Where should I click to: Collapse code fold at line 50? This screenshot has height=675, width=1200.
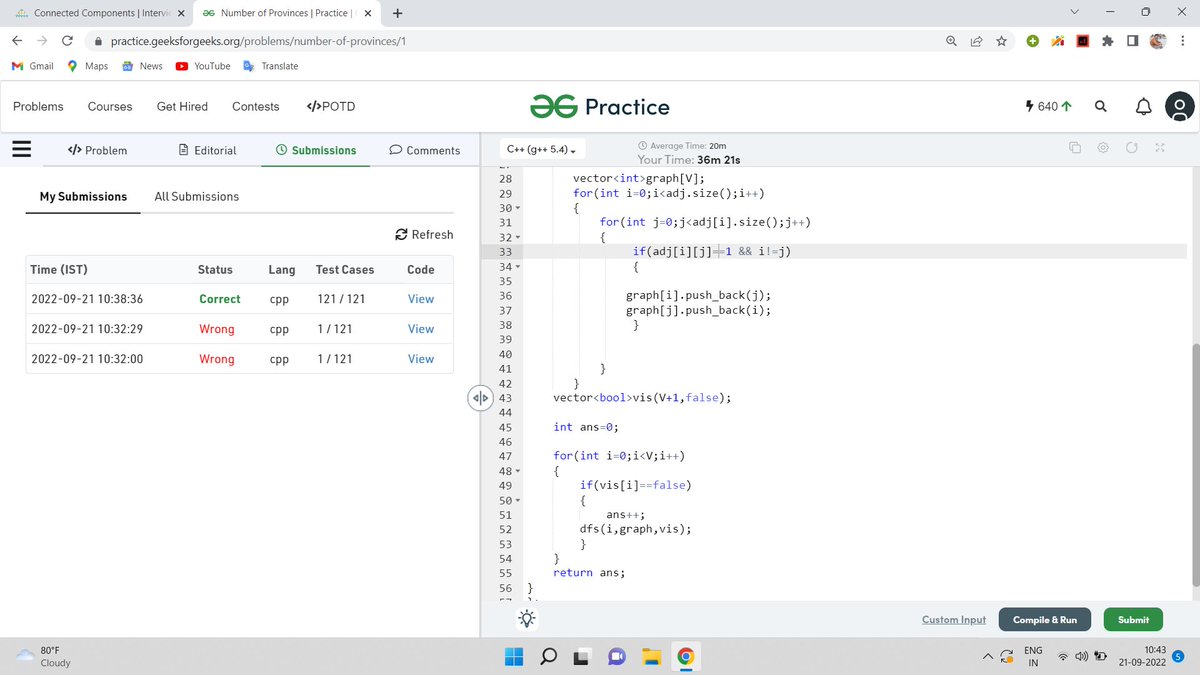518,500
